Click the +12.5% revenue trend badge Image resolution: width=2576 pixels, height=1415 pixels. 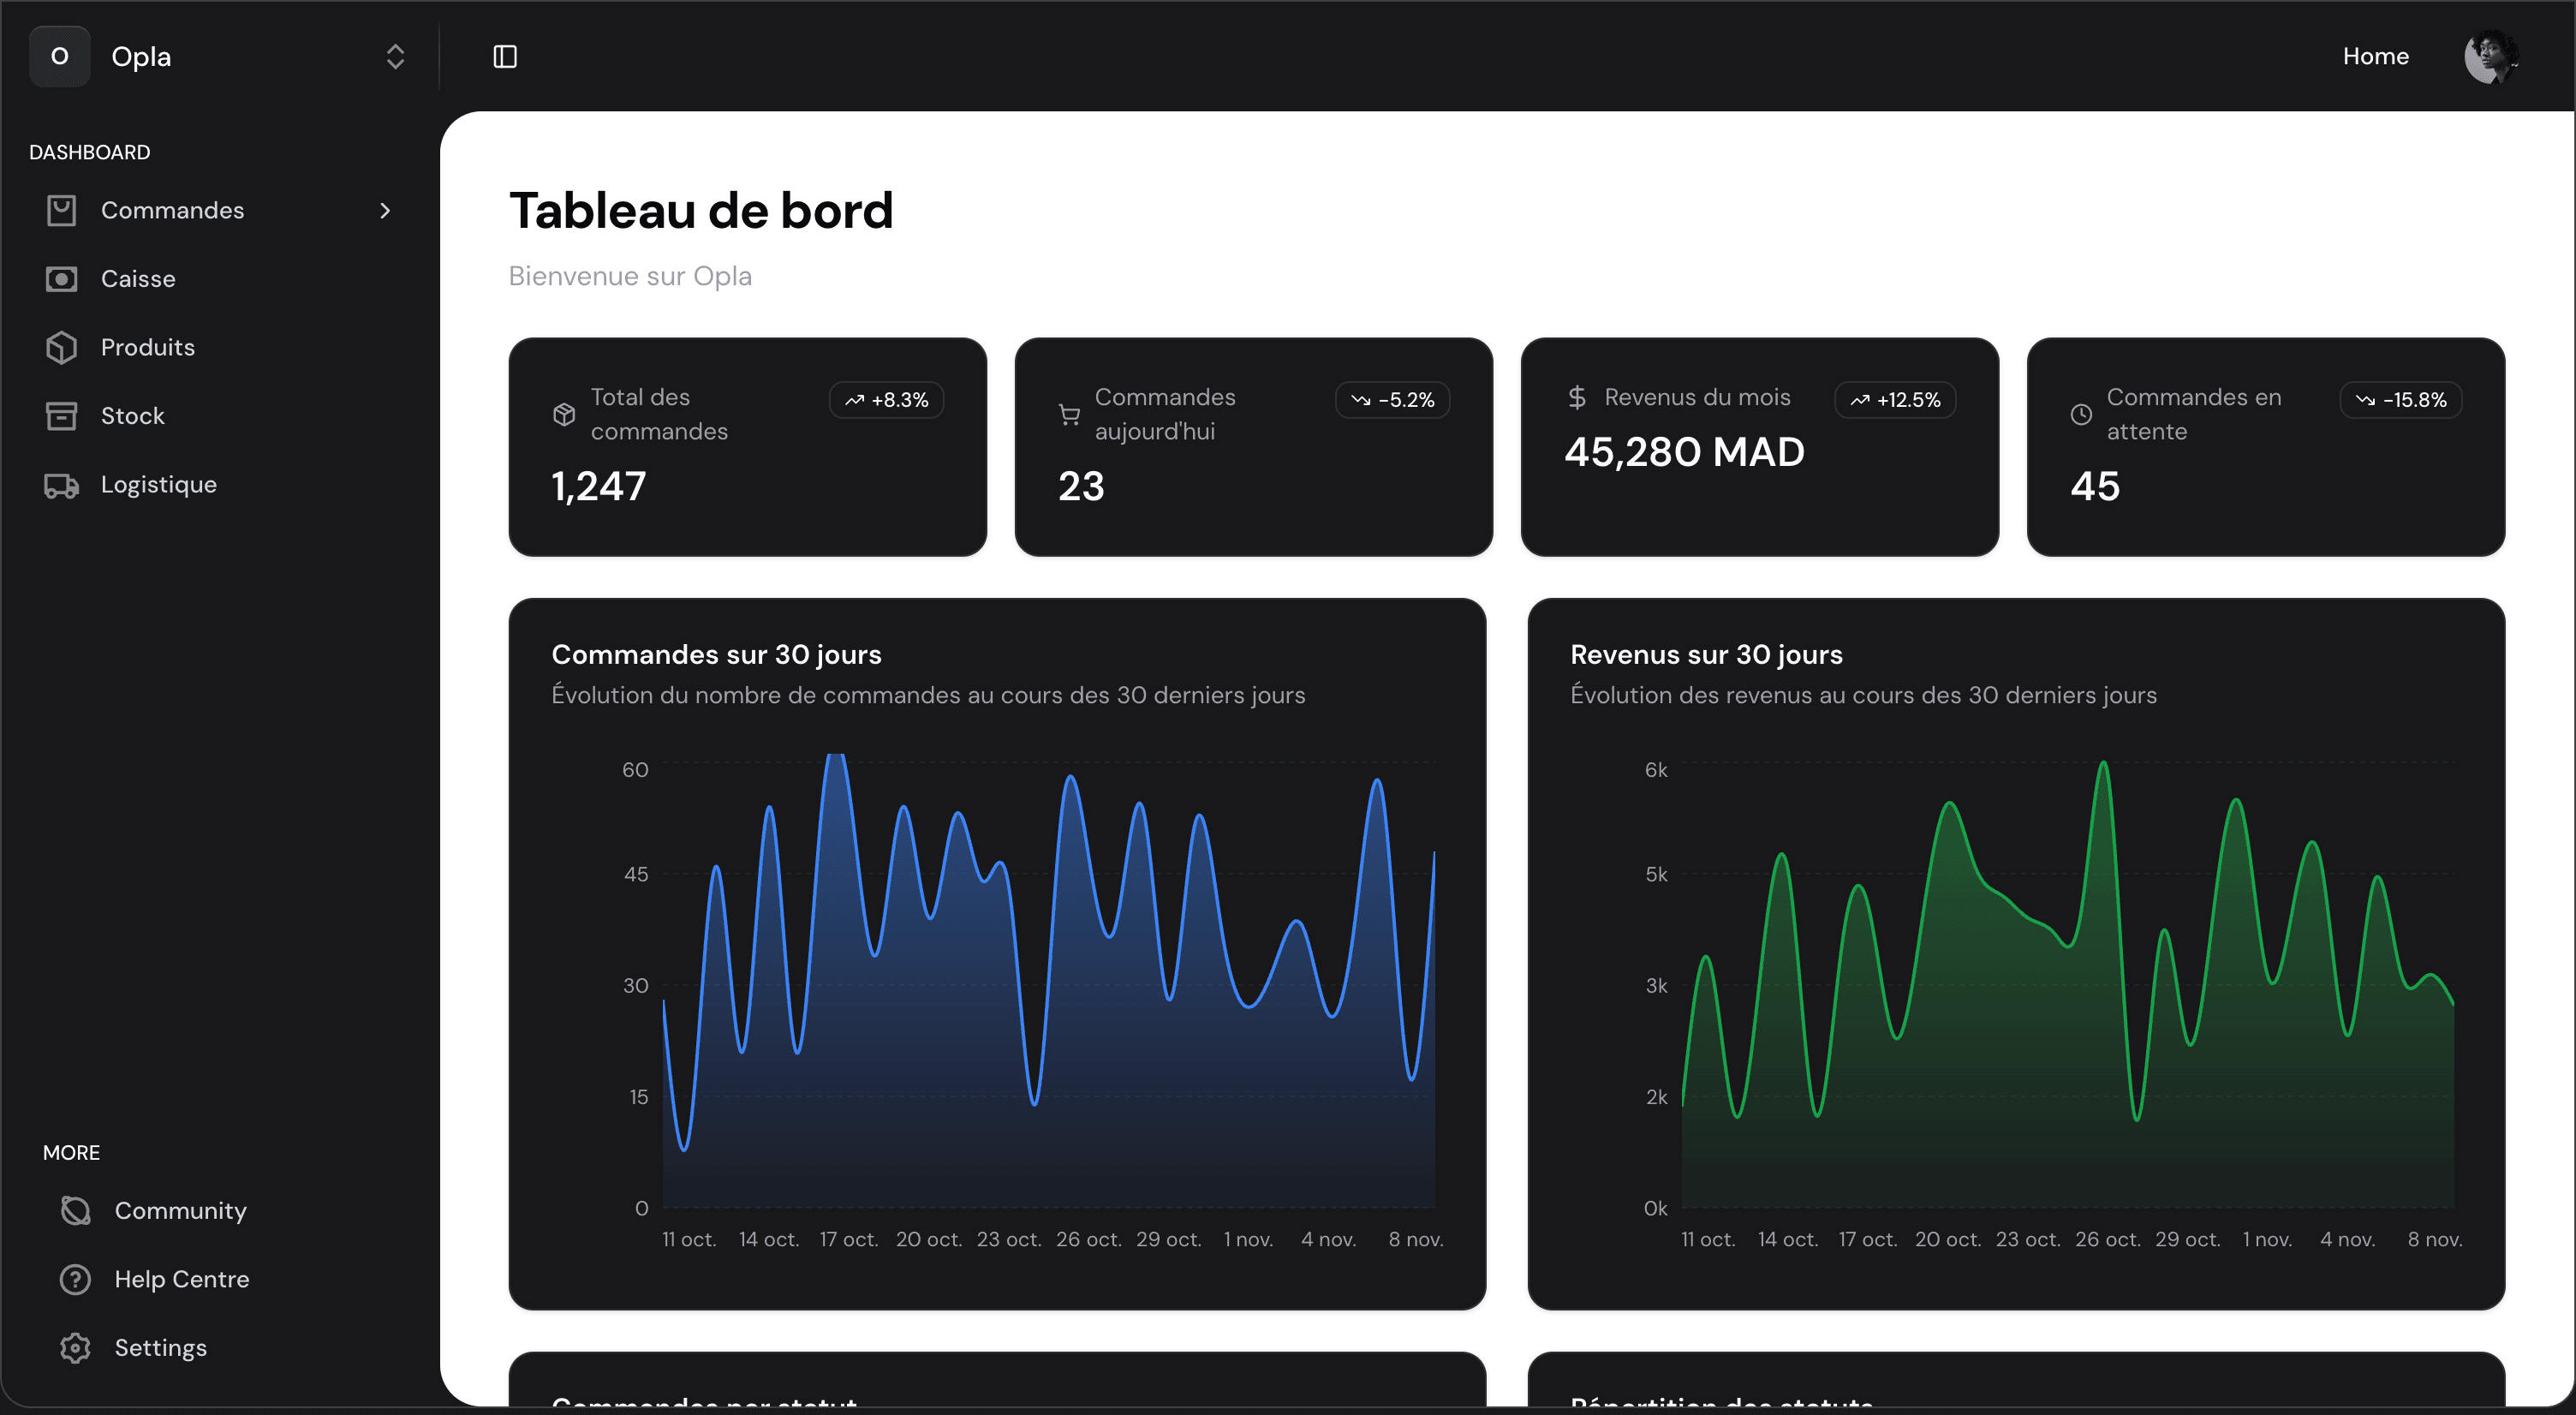tap(1895, 400)
